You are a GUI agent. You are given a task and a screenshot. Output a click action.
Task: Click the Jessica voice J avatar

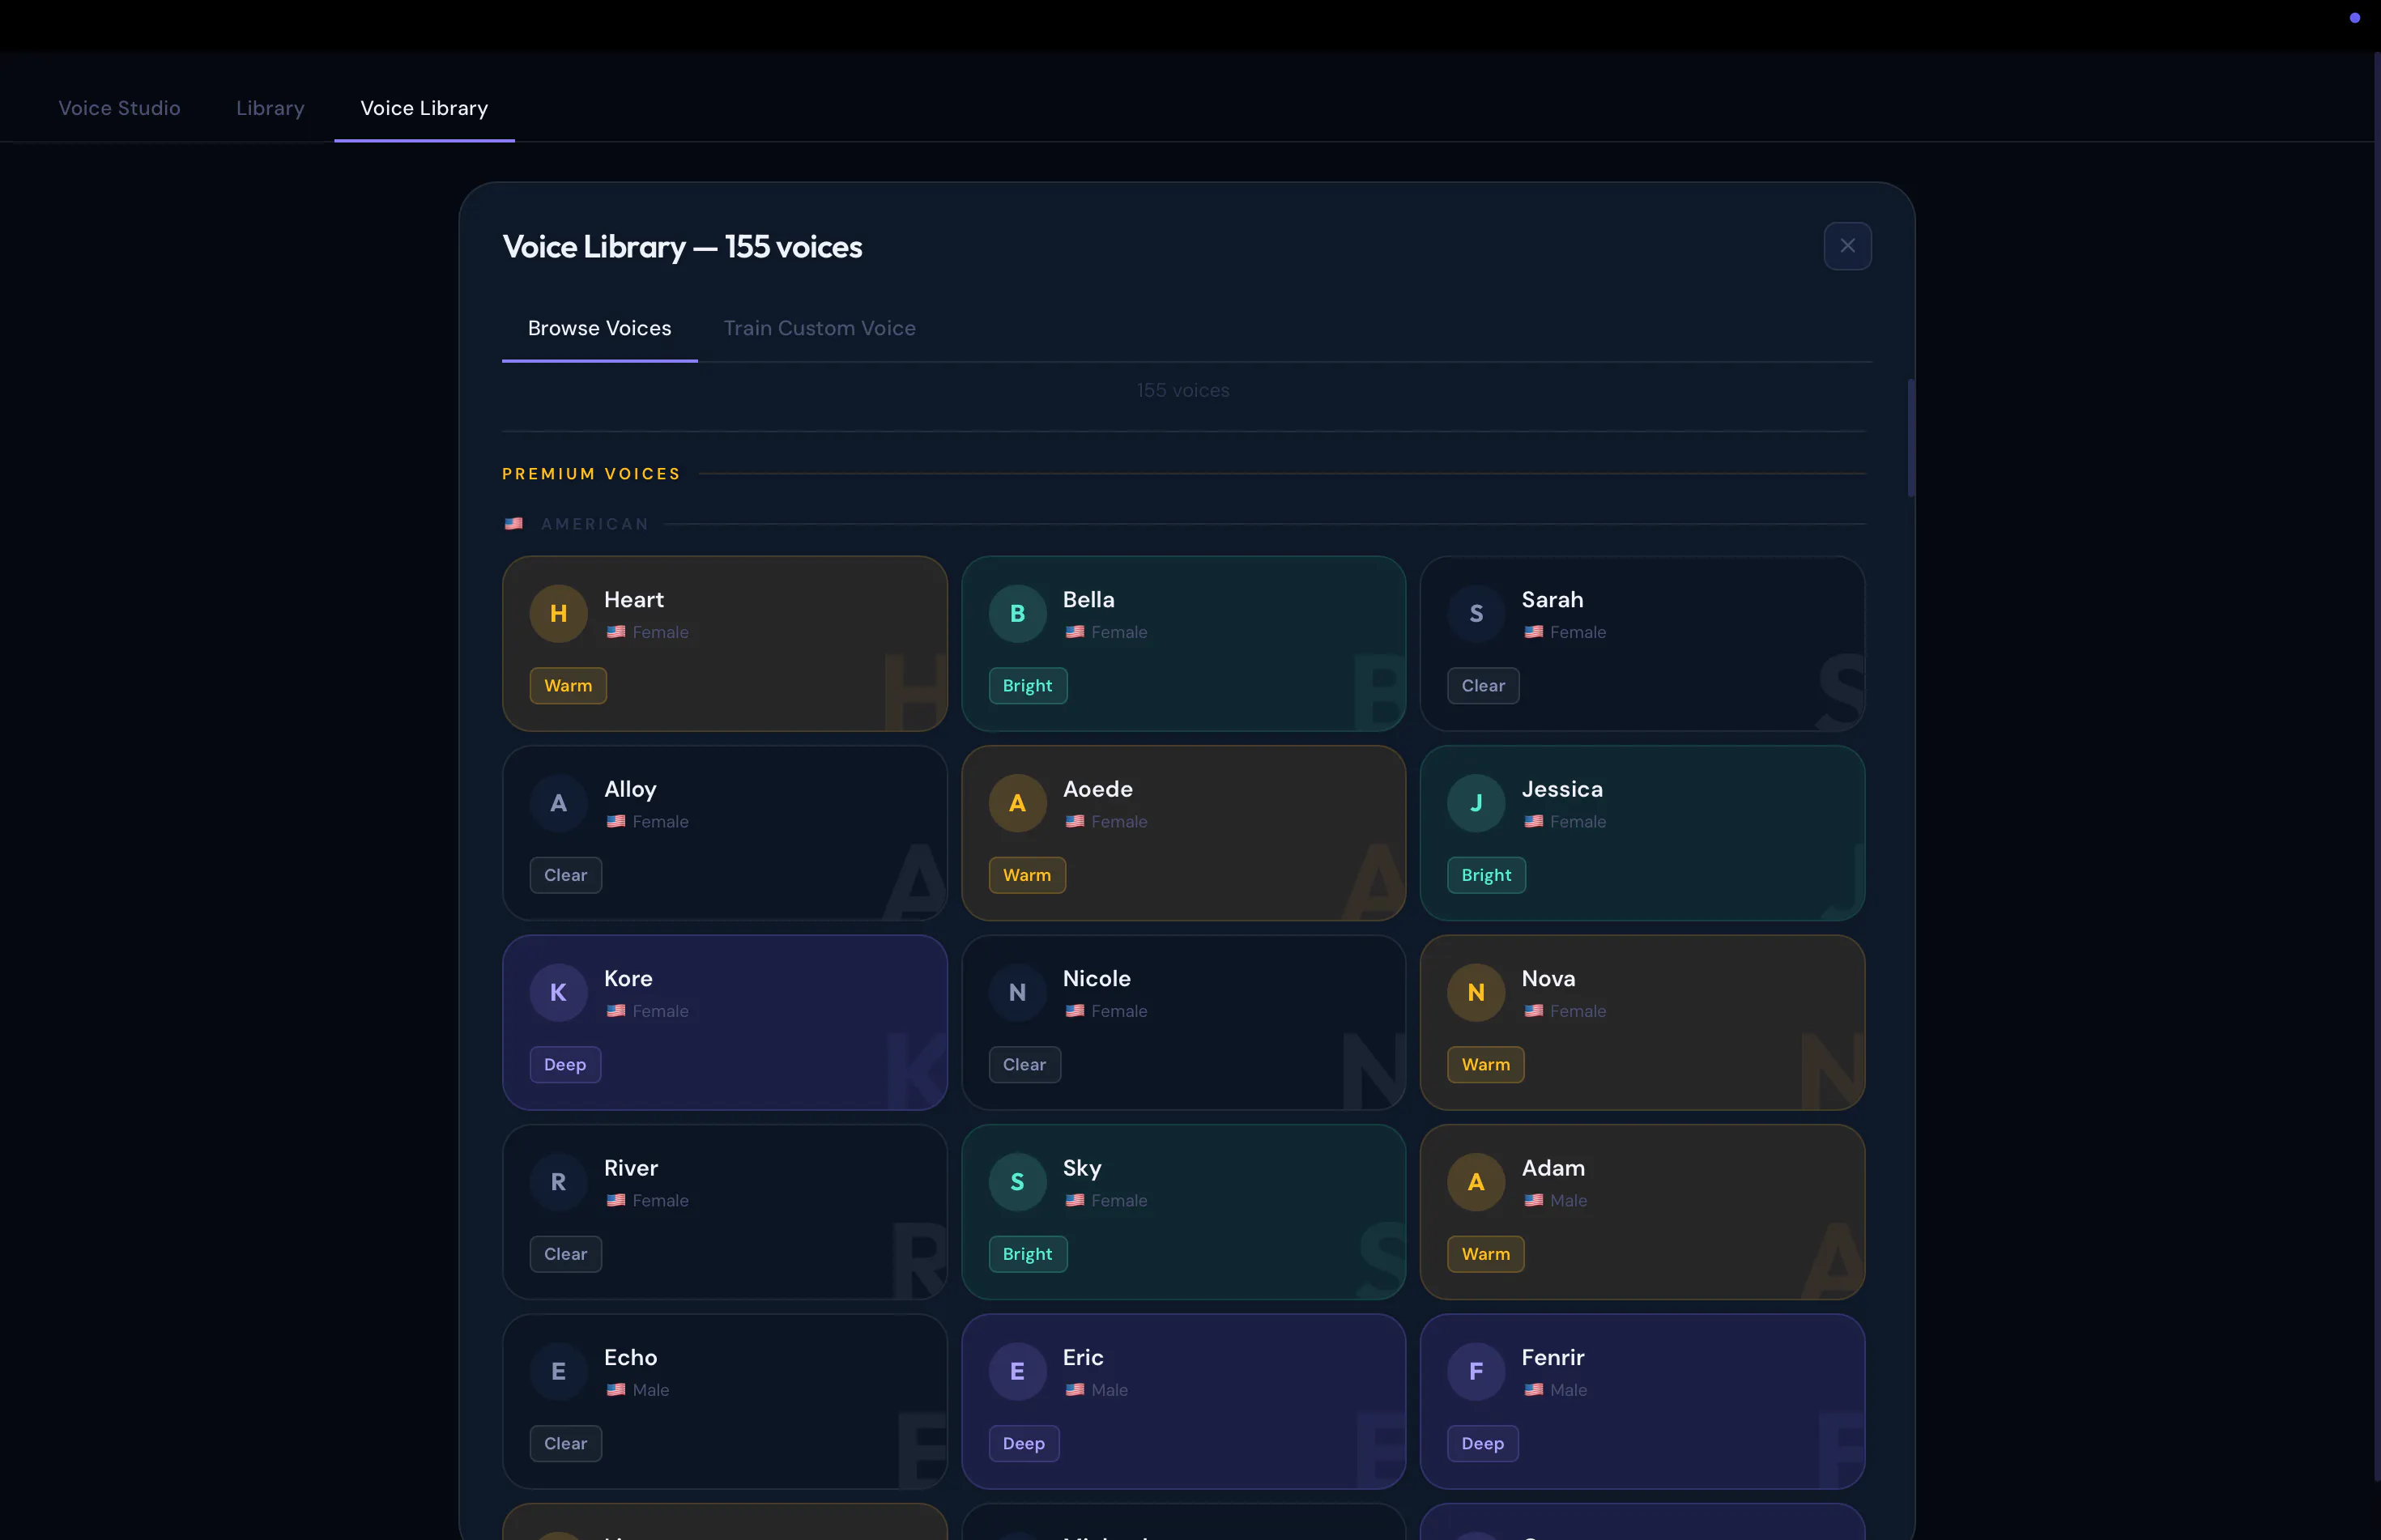pos(1476,803)
